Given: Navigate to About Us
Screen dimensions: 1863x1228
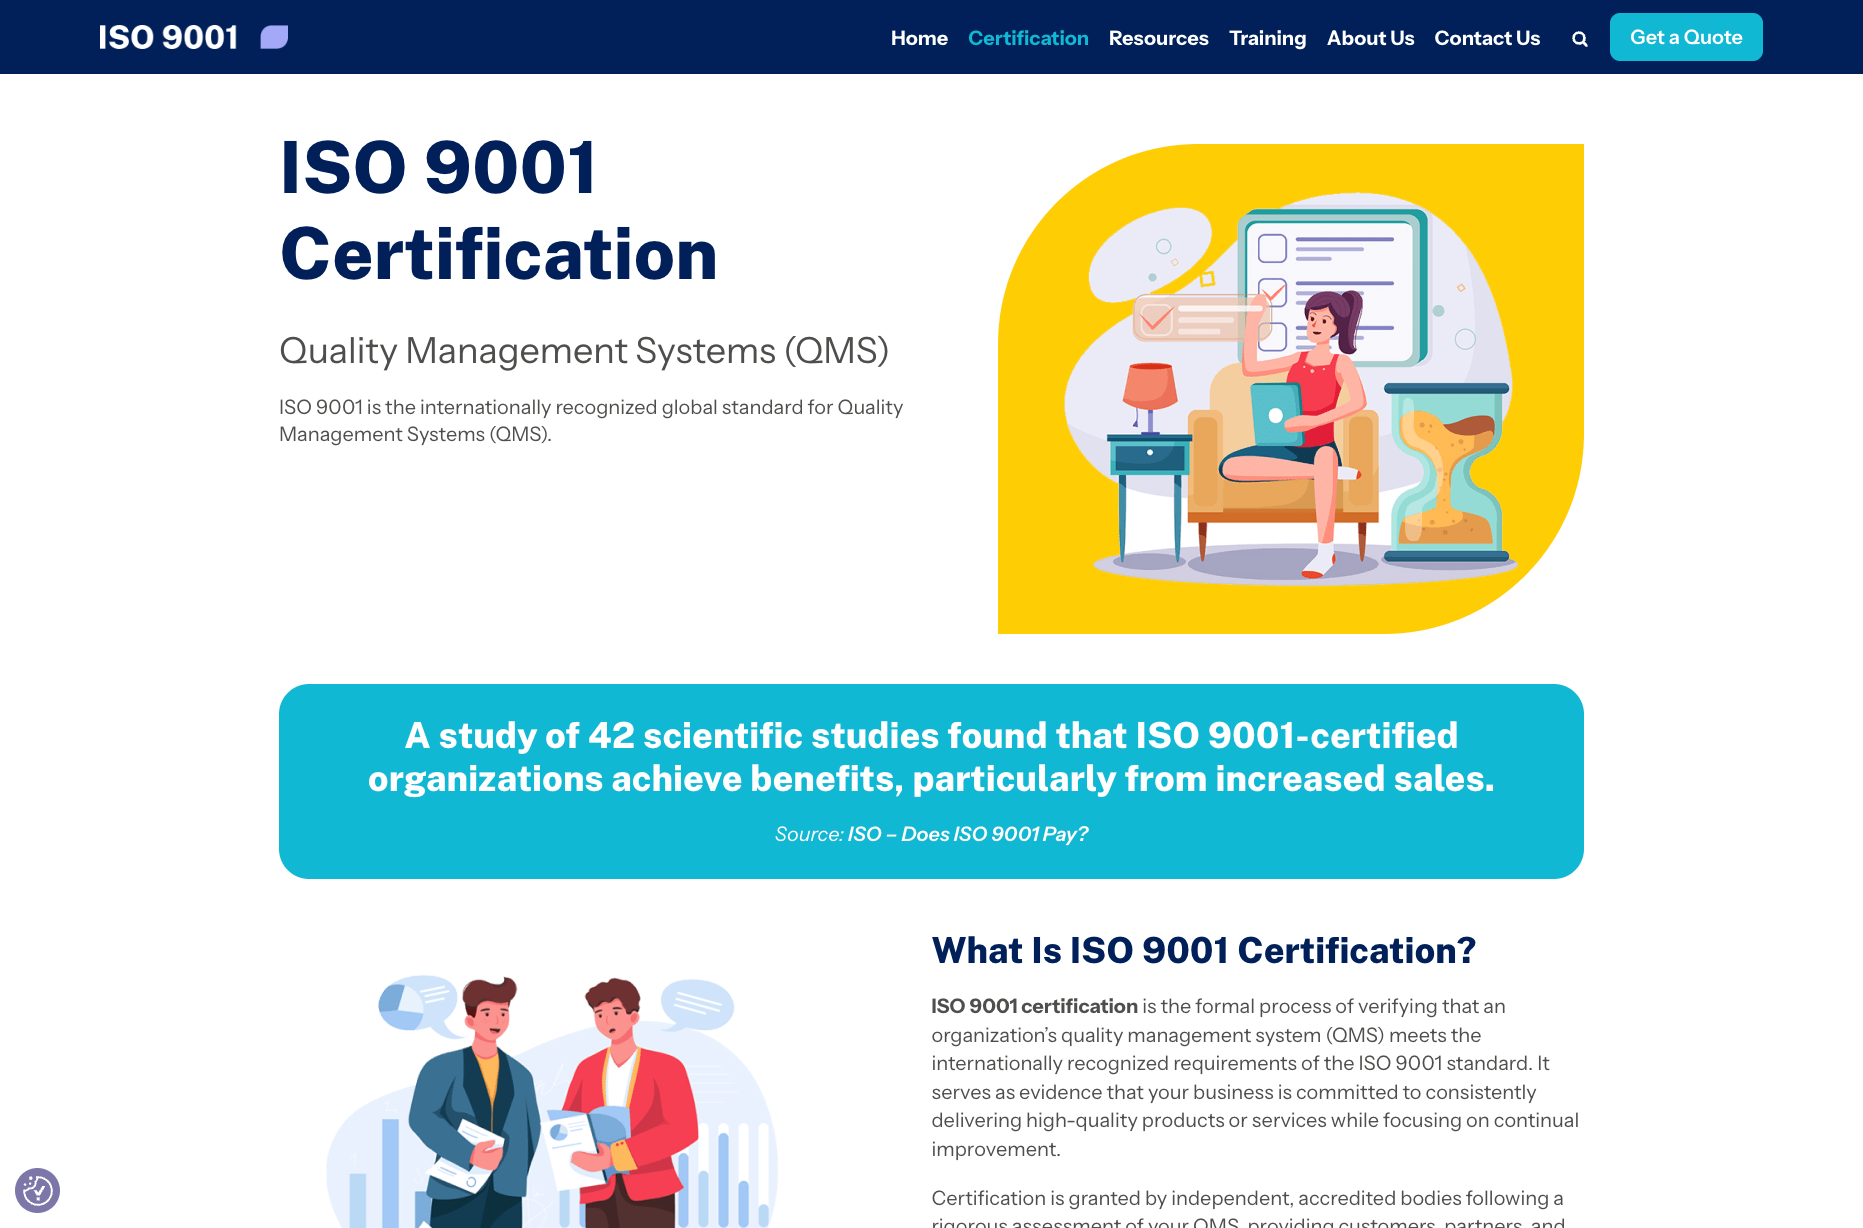Looking at the screenshot, I should (1370, 38).
